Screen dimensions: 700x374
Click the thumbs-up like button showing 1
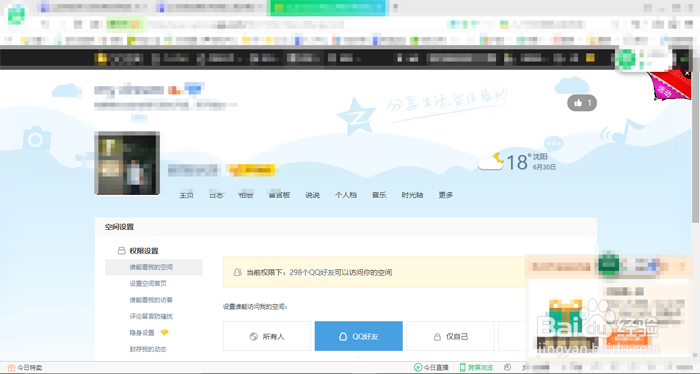coord(582,103)
